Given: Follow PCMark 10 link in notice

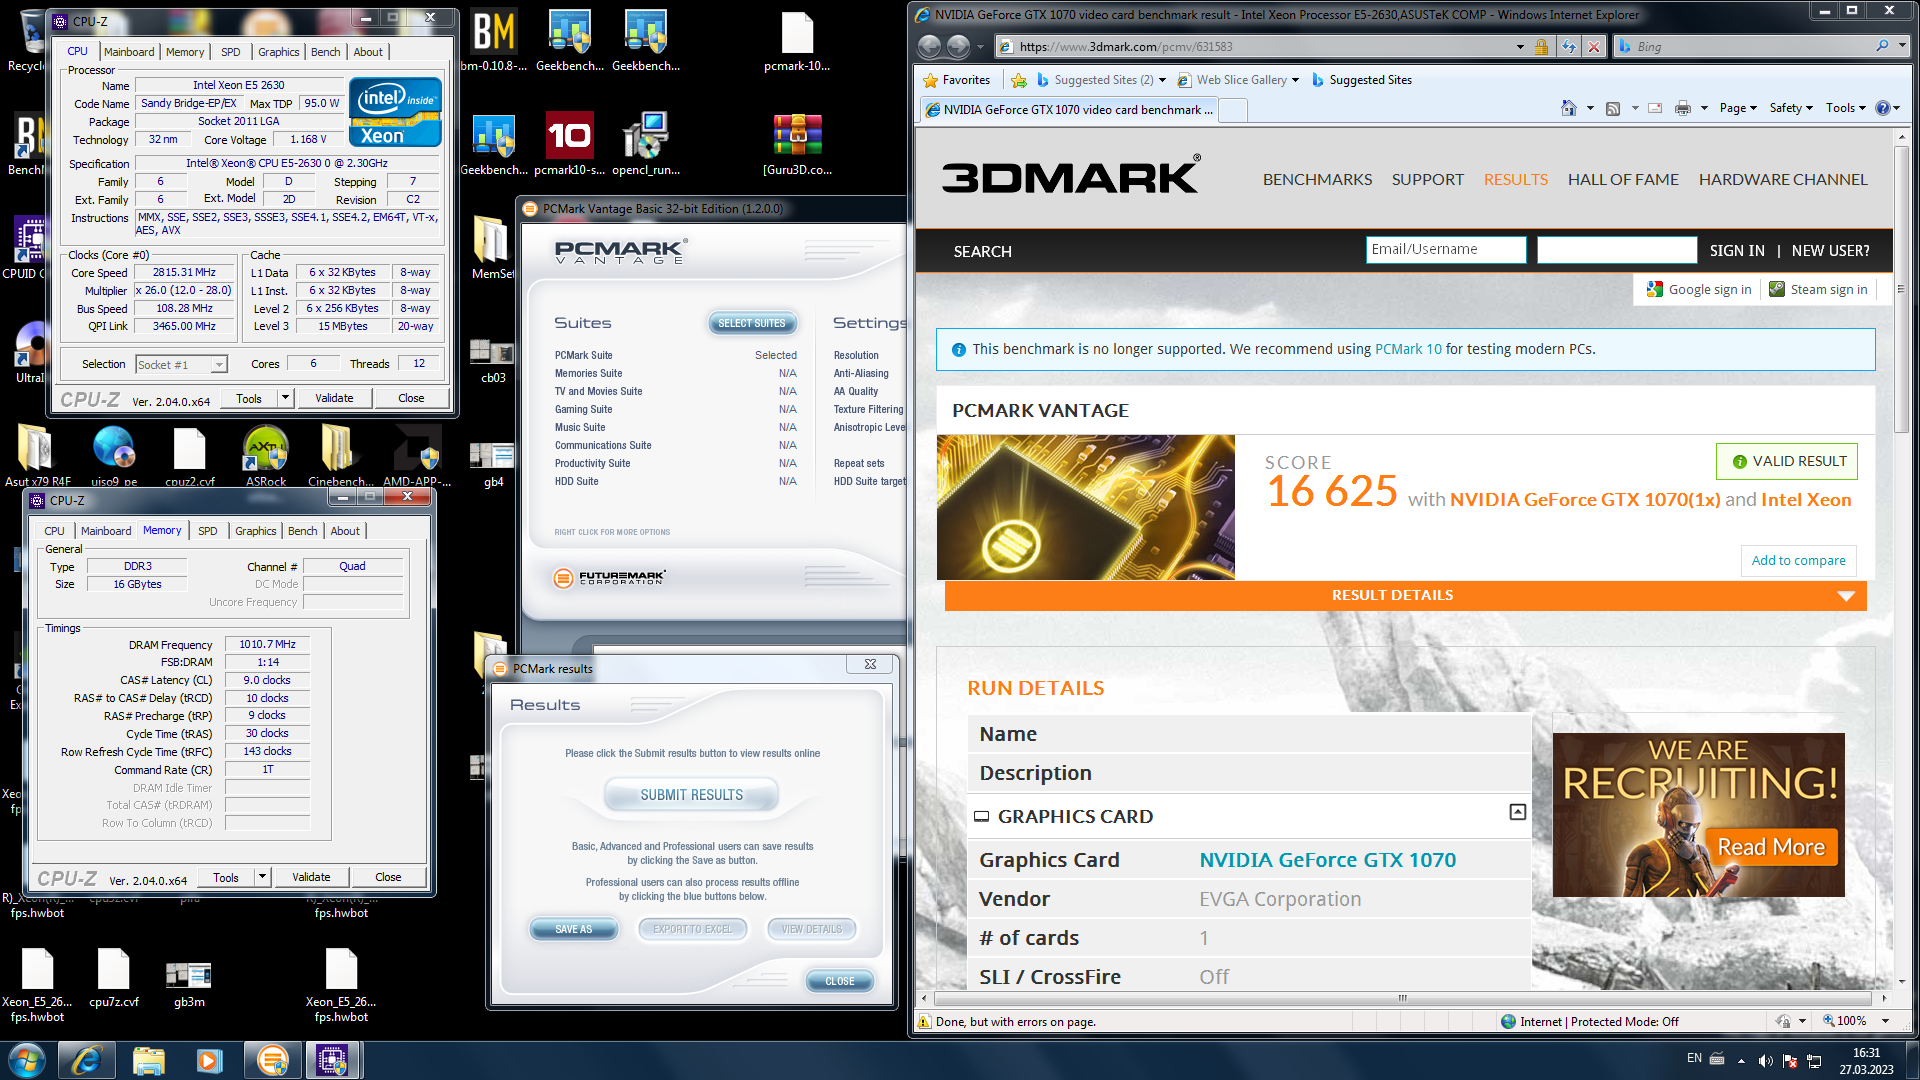Looking at the screenshot, I should tap(1408, 349).
